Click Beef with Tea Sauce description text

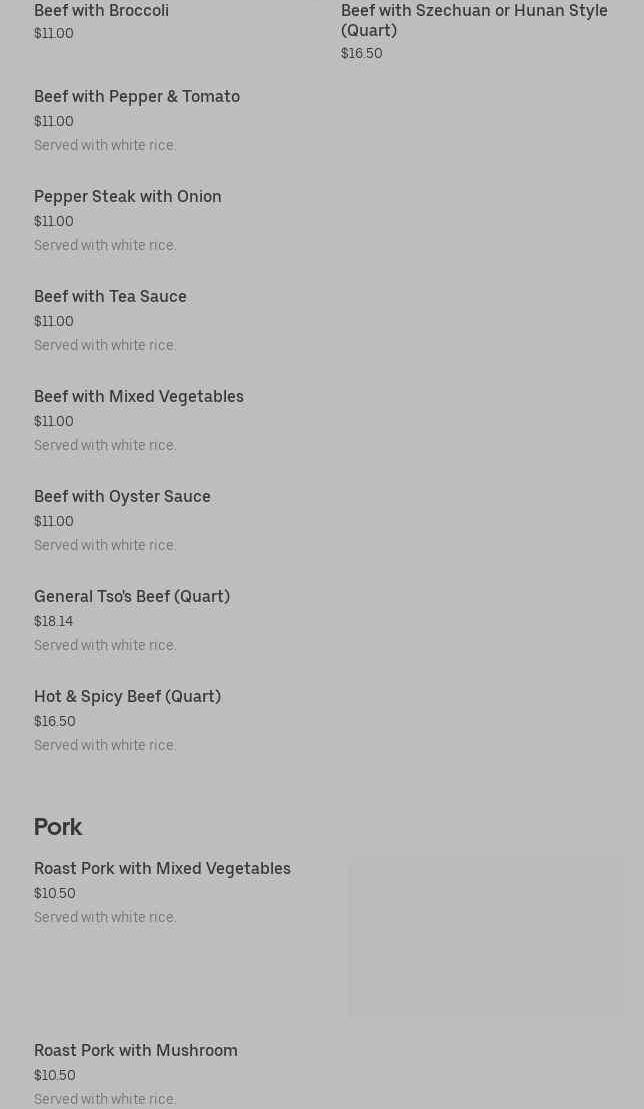coord(105,346)
